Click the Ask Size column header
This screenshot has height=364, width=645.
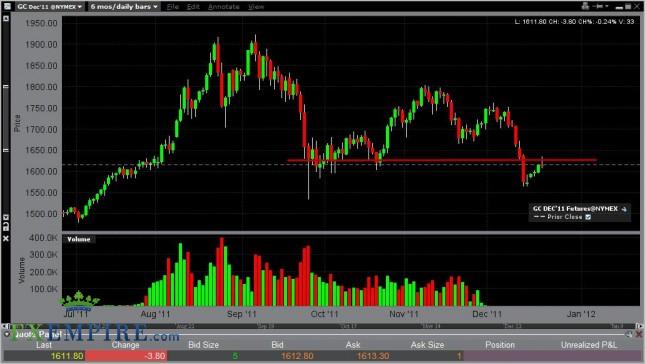pos(427,345)
